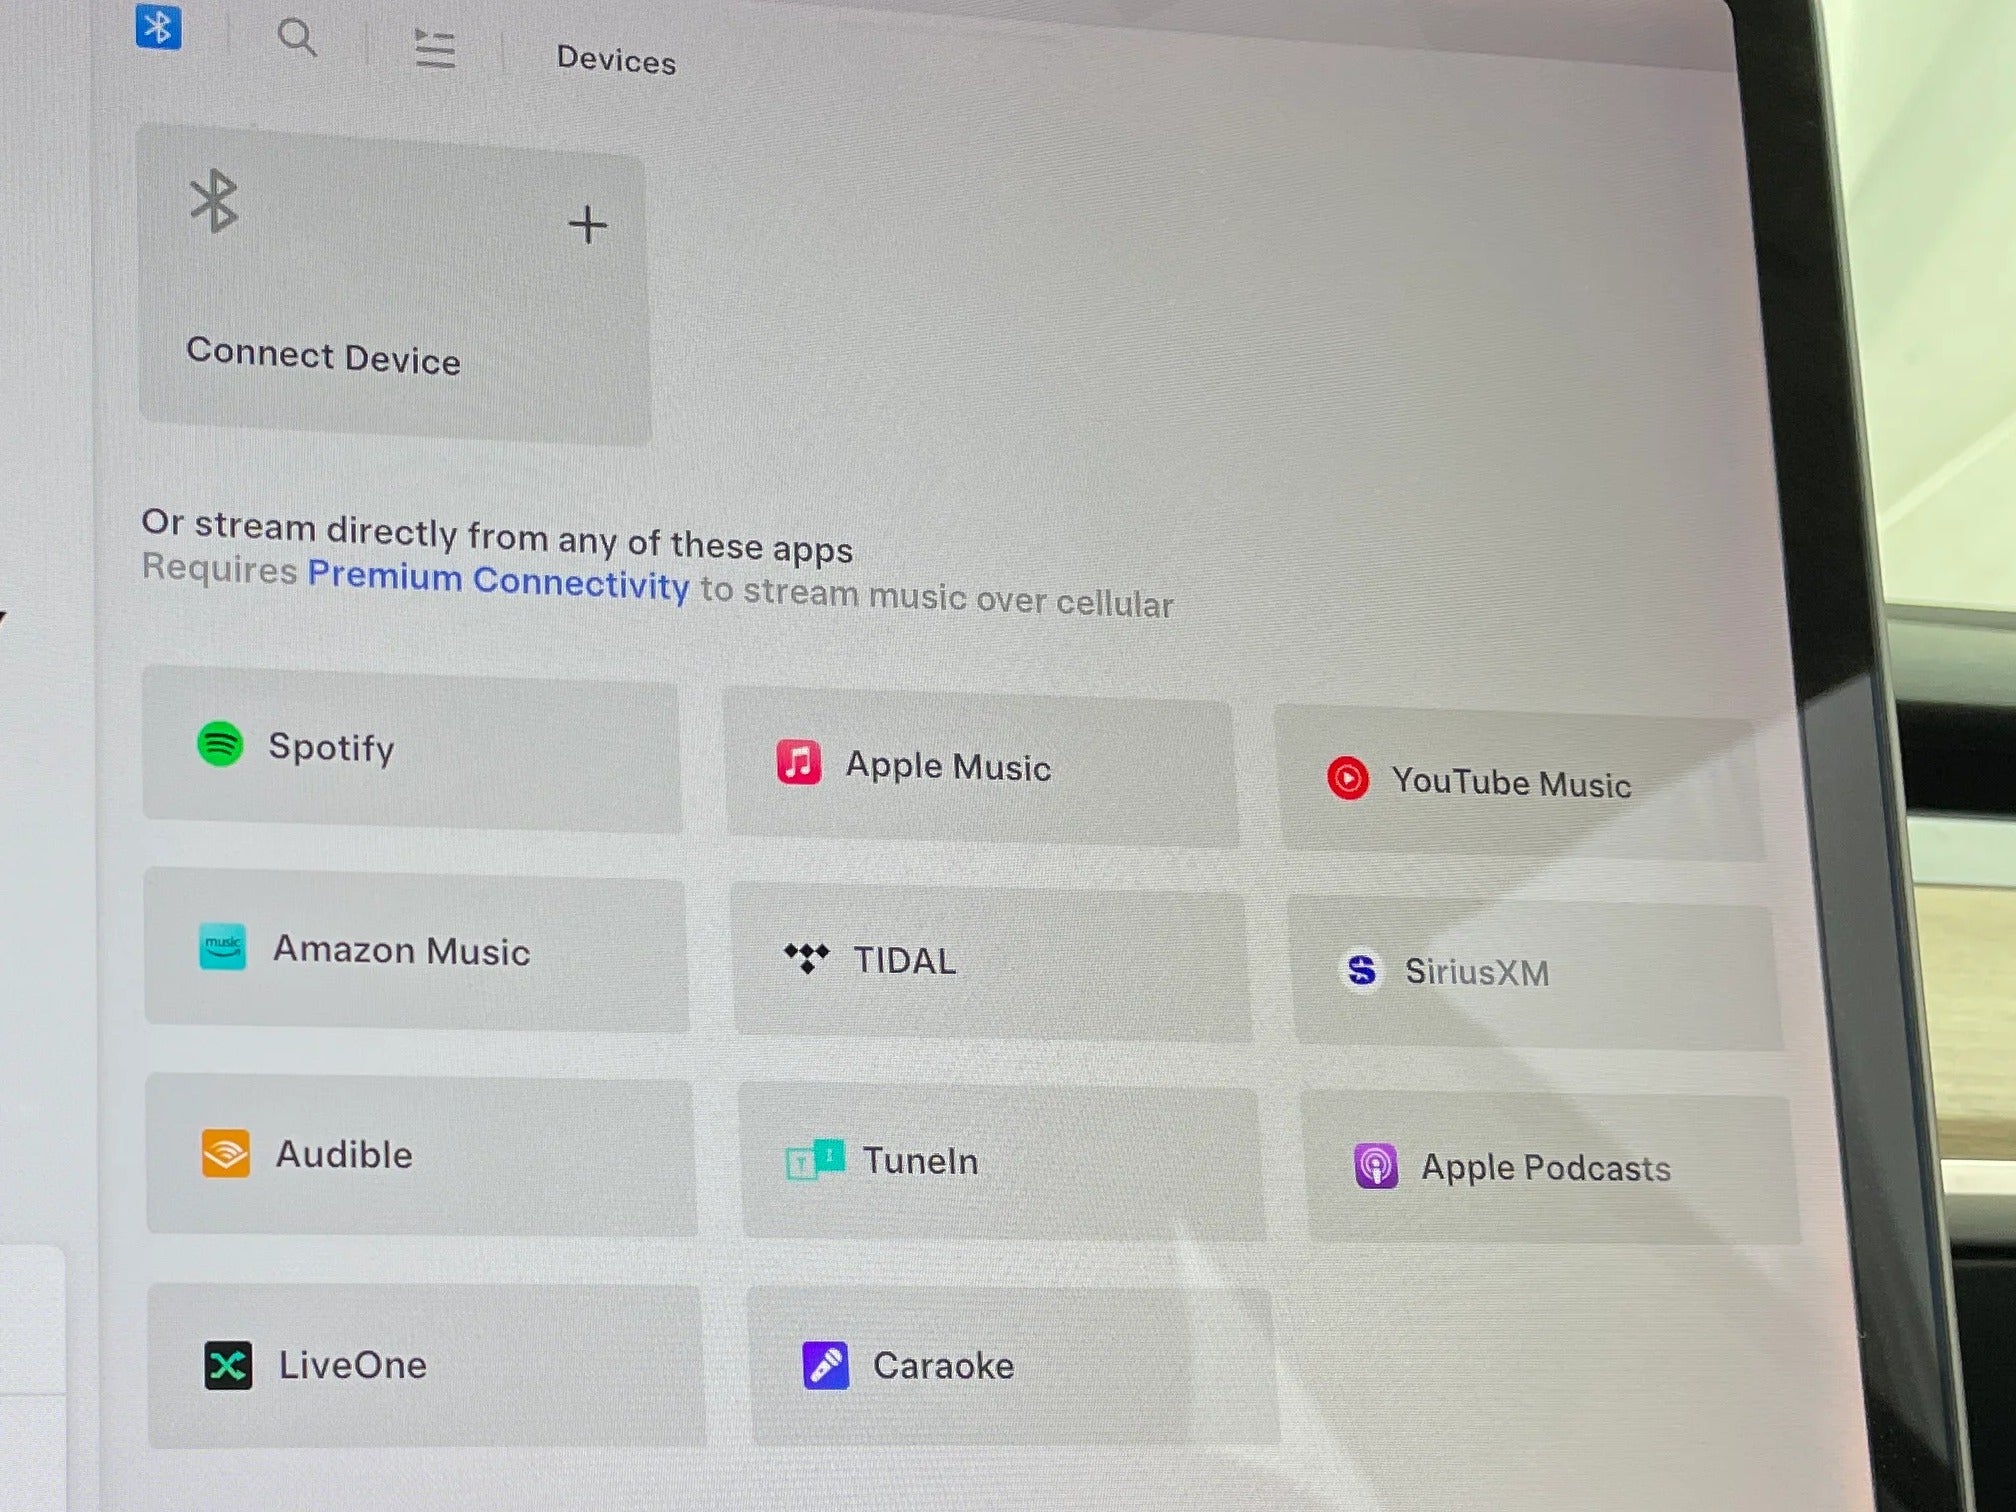Open Audible via its orange icon

click(x=226, y=1153)
